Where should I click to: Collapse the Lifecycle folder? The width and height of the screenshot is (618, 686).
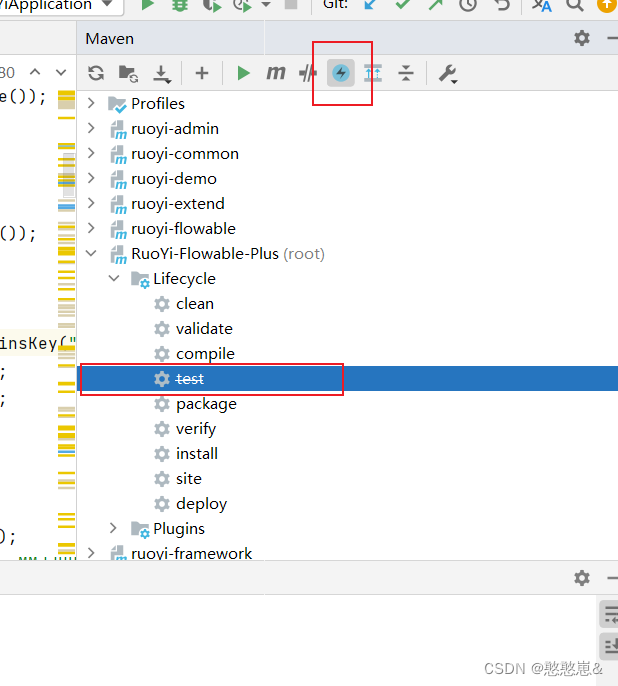(114, 278)
